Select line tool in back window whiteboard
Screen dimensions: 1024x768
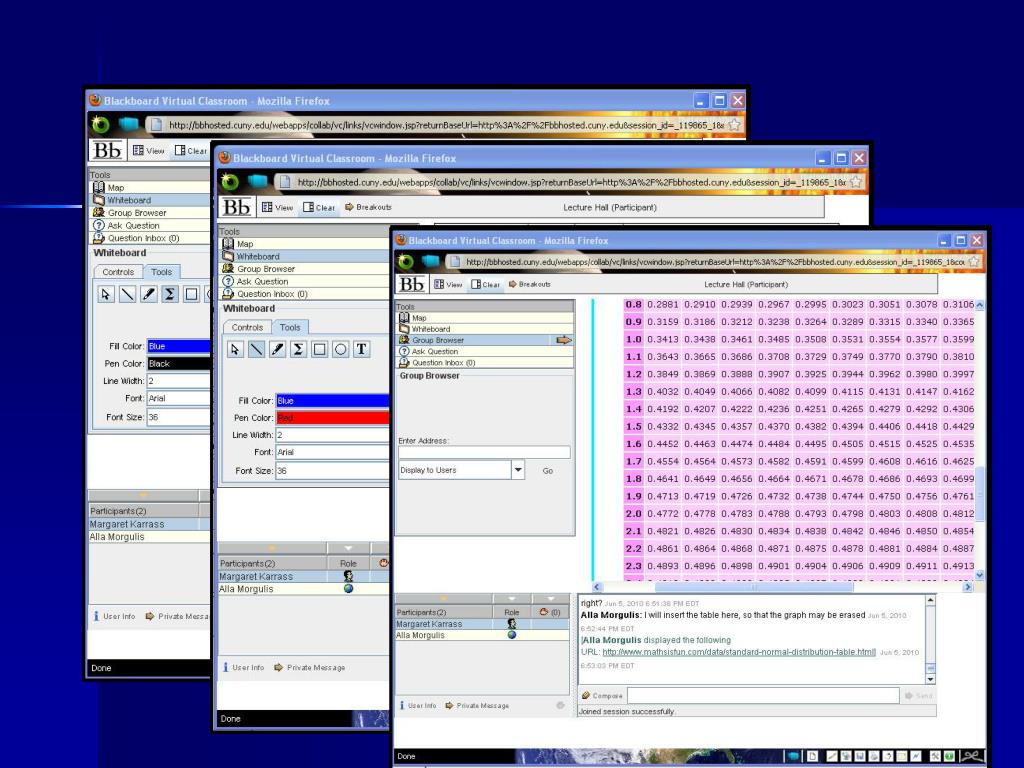(x=127, y=295)
